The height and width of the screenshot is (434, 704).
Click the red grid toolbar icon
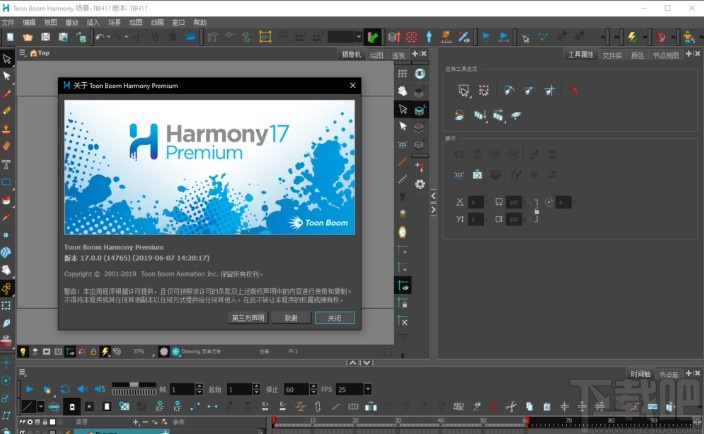coord(412,37)
